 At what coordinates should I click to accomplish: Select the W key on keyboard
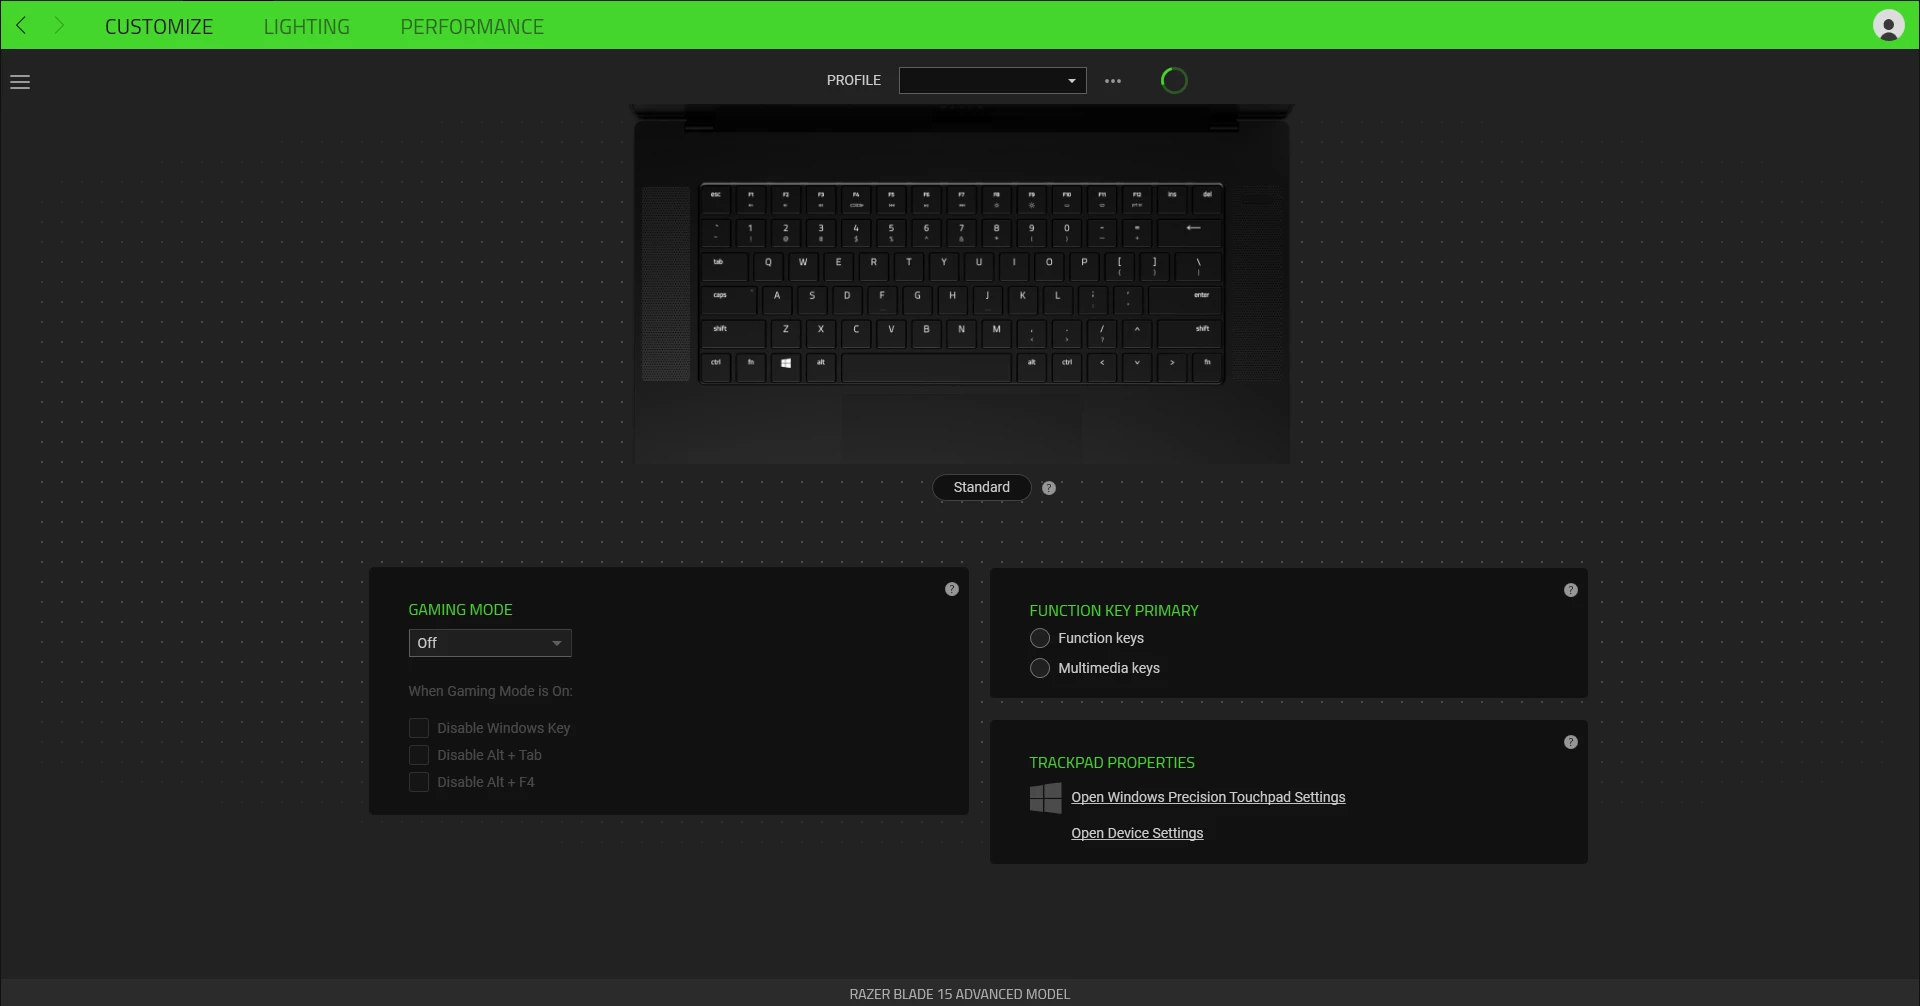click(803, 266)
